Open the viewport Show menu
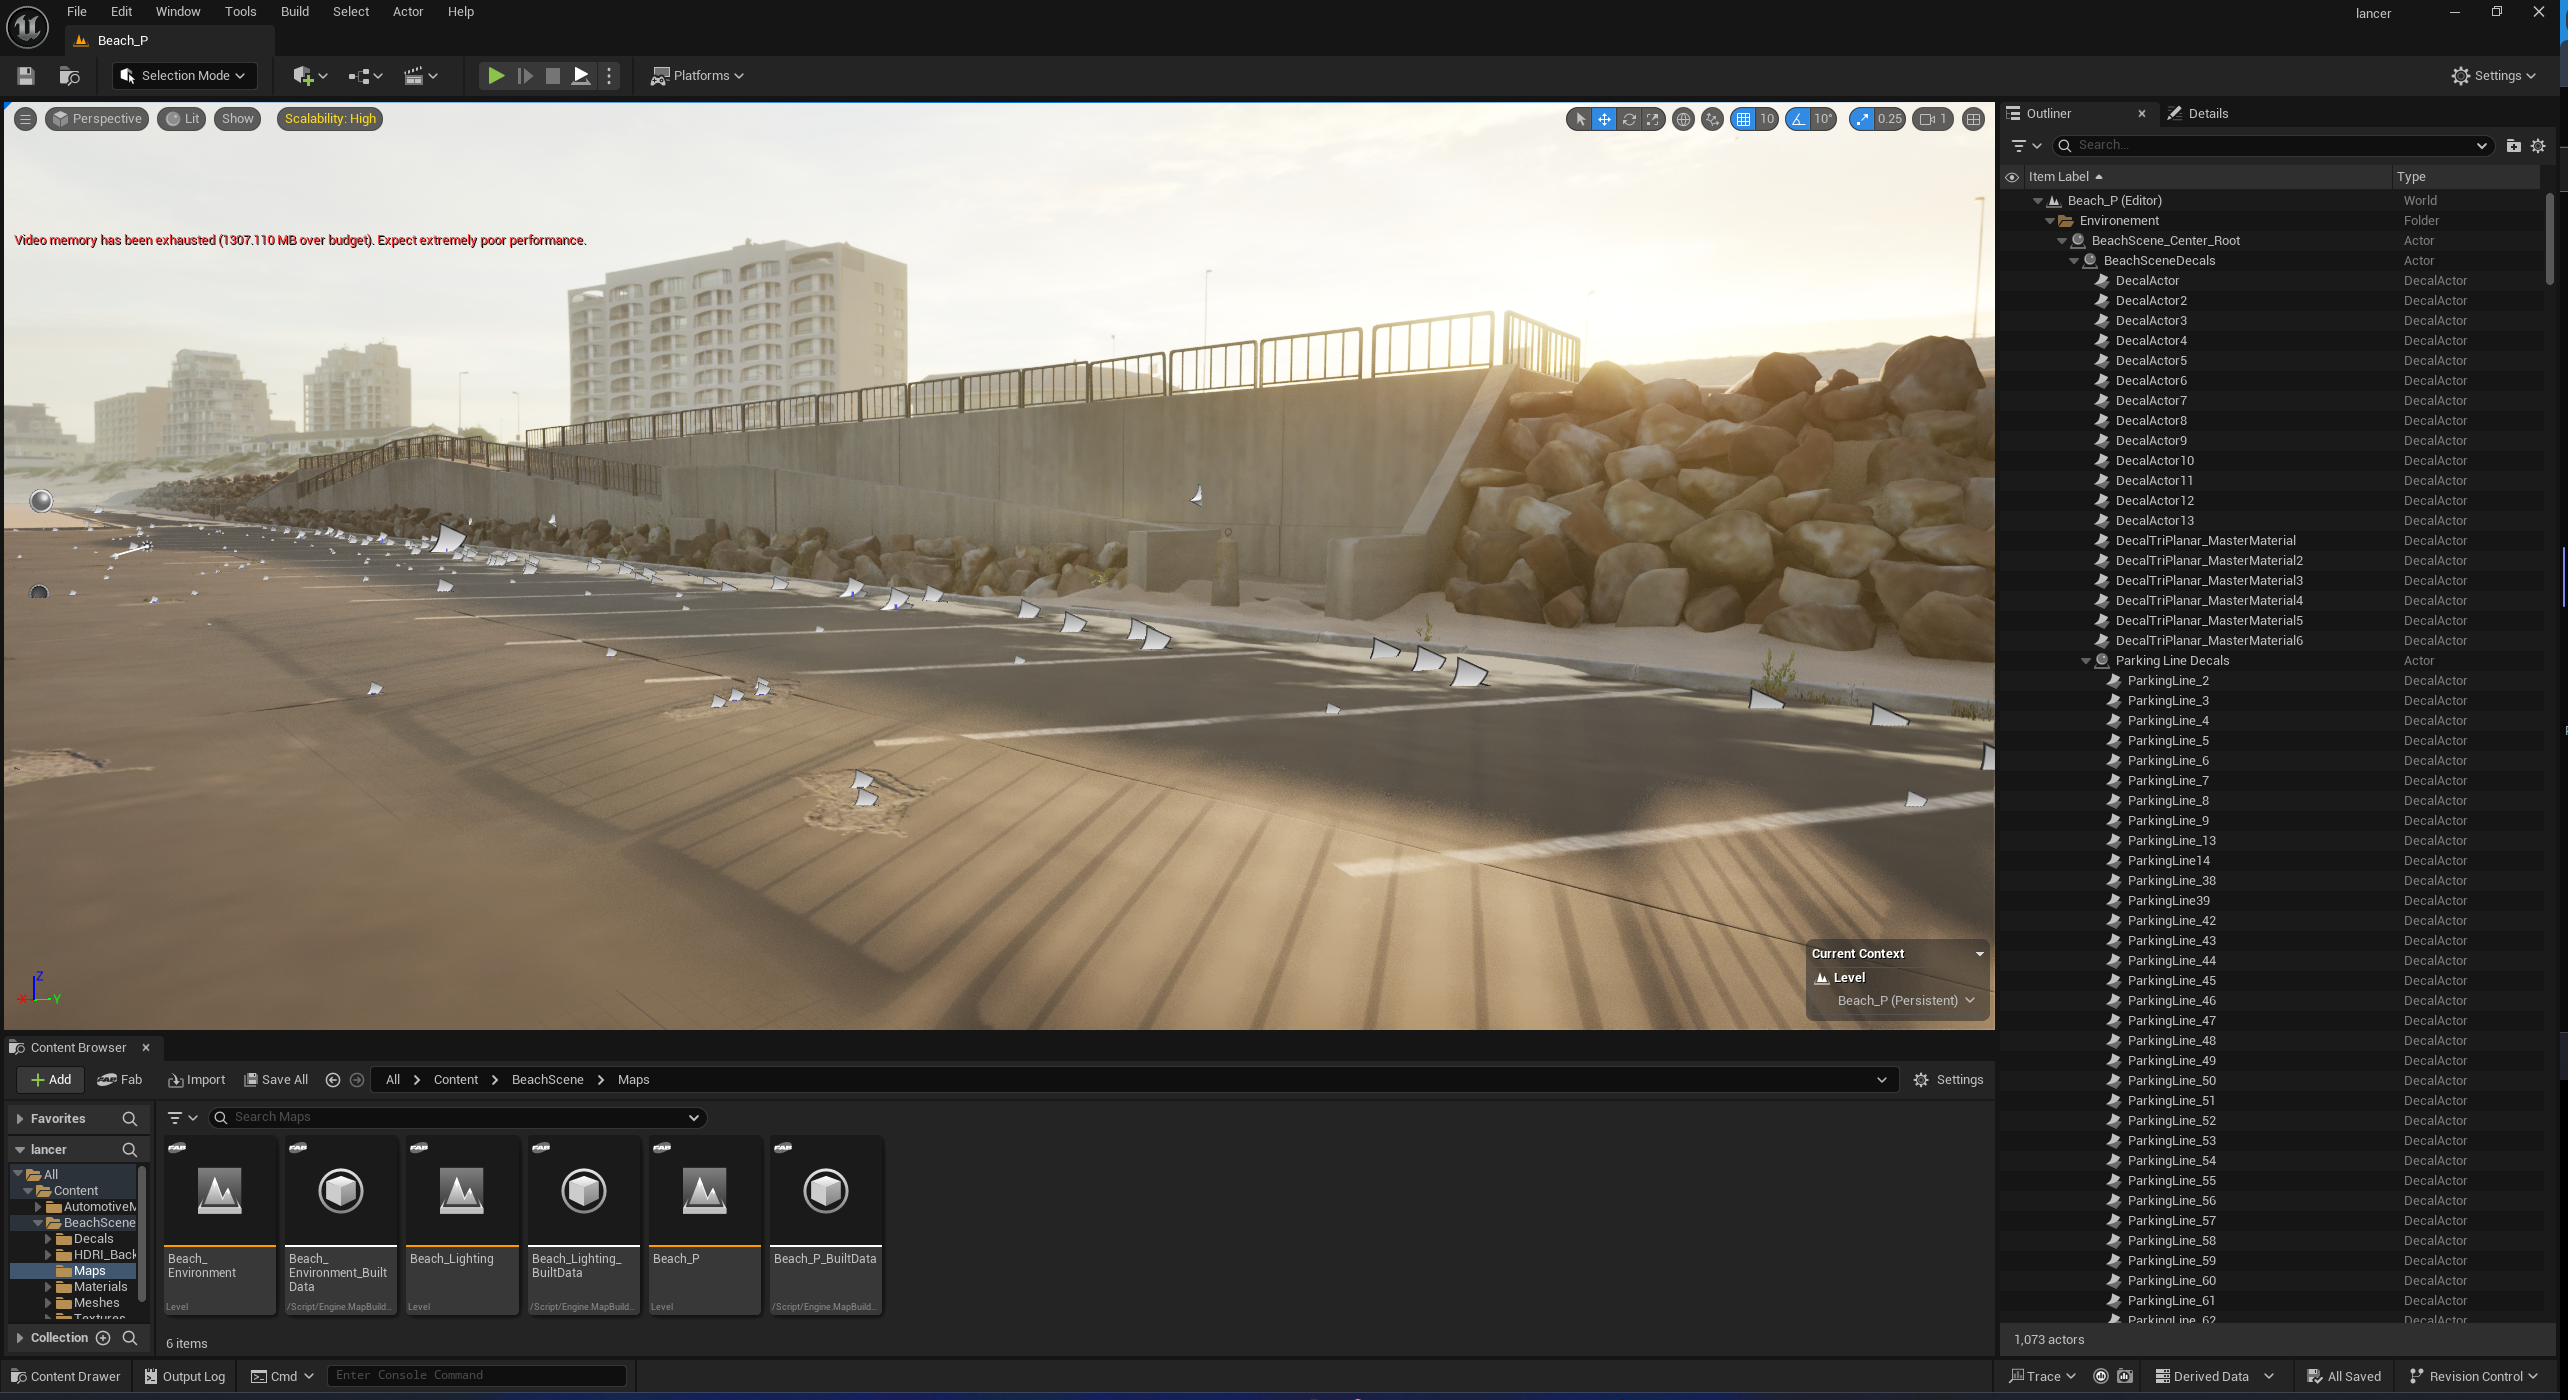This screenshot has width=2568, height=1400. pos(237,119)
